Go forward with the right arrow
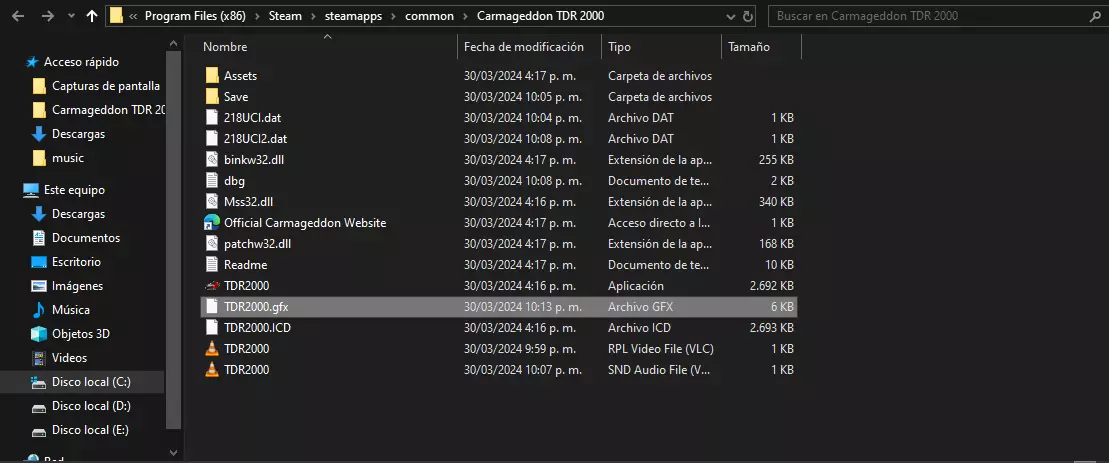This screenshot has width=1109, height=463. [x=47, y=16]
